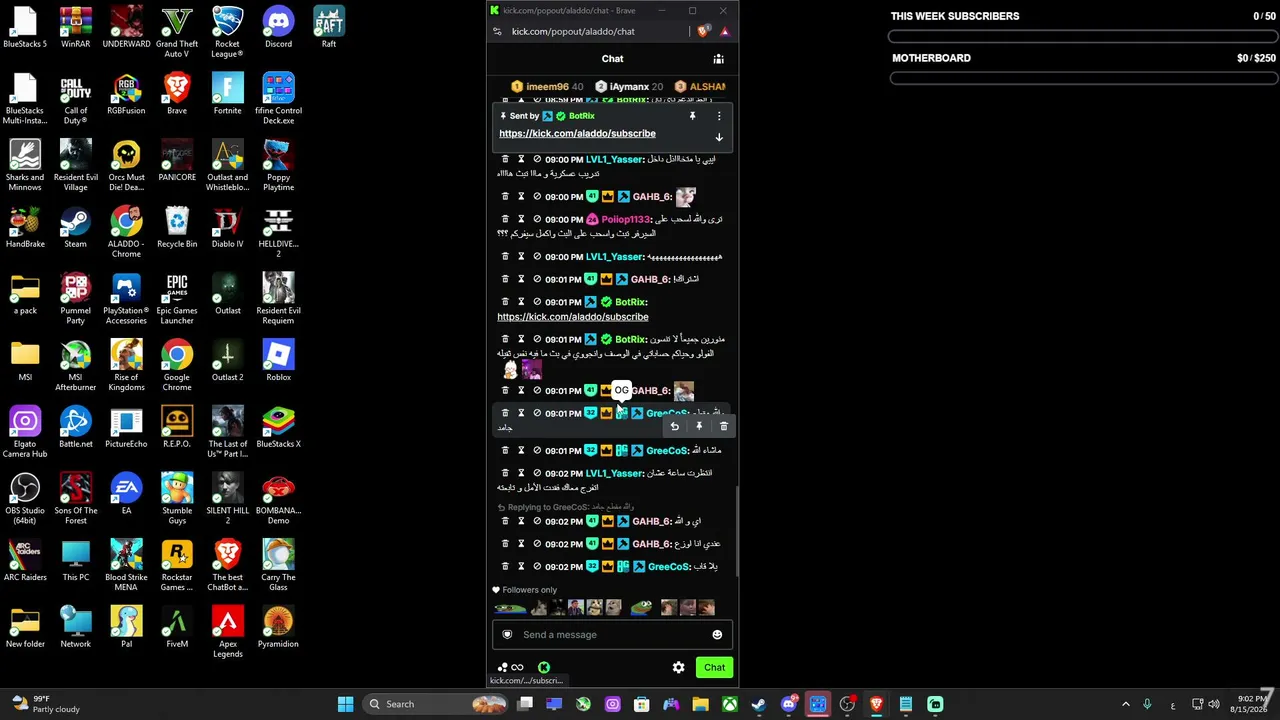The height and width of the screenshot is (720, 1280).
Task: View site information icon in address bar
Action: coord(497,31)
